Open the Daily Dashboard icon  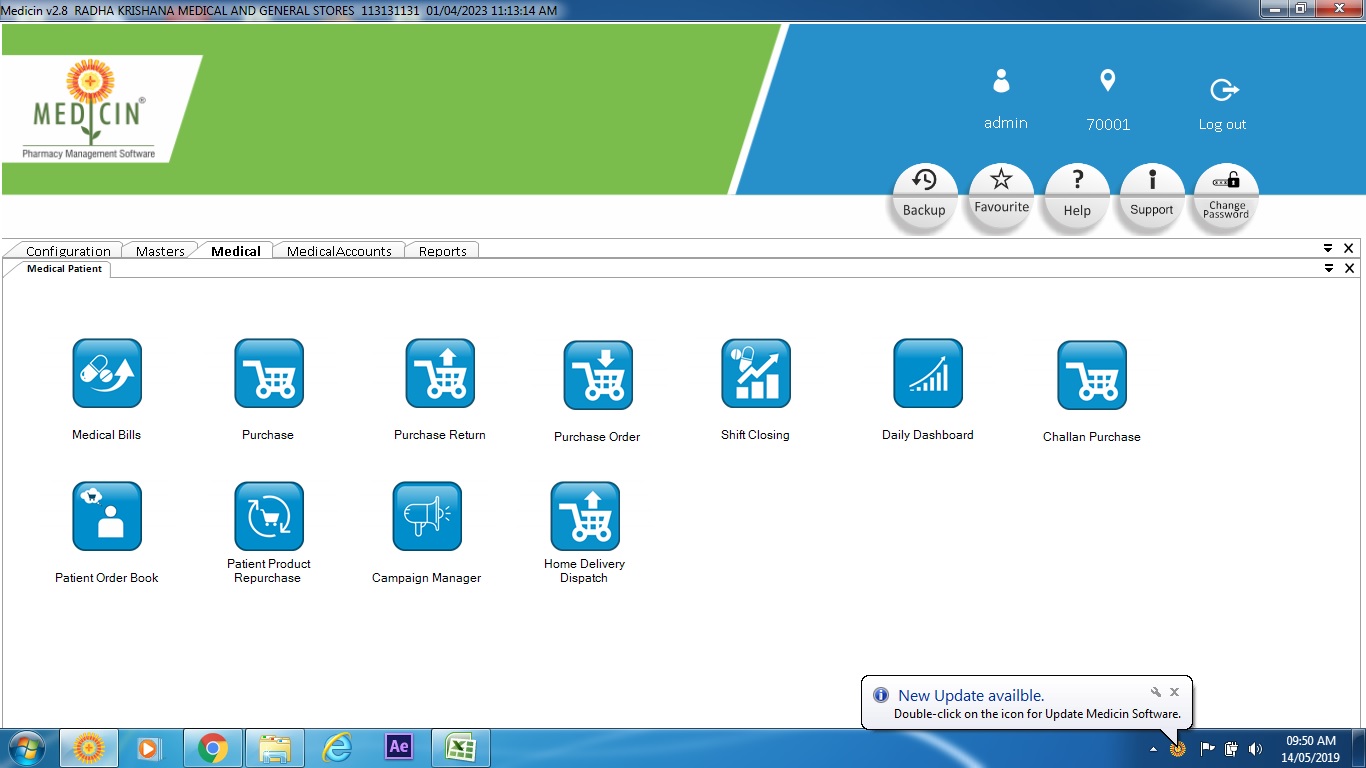(x=928, y=374)
